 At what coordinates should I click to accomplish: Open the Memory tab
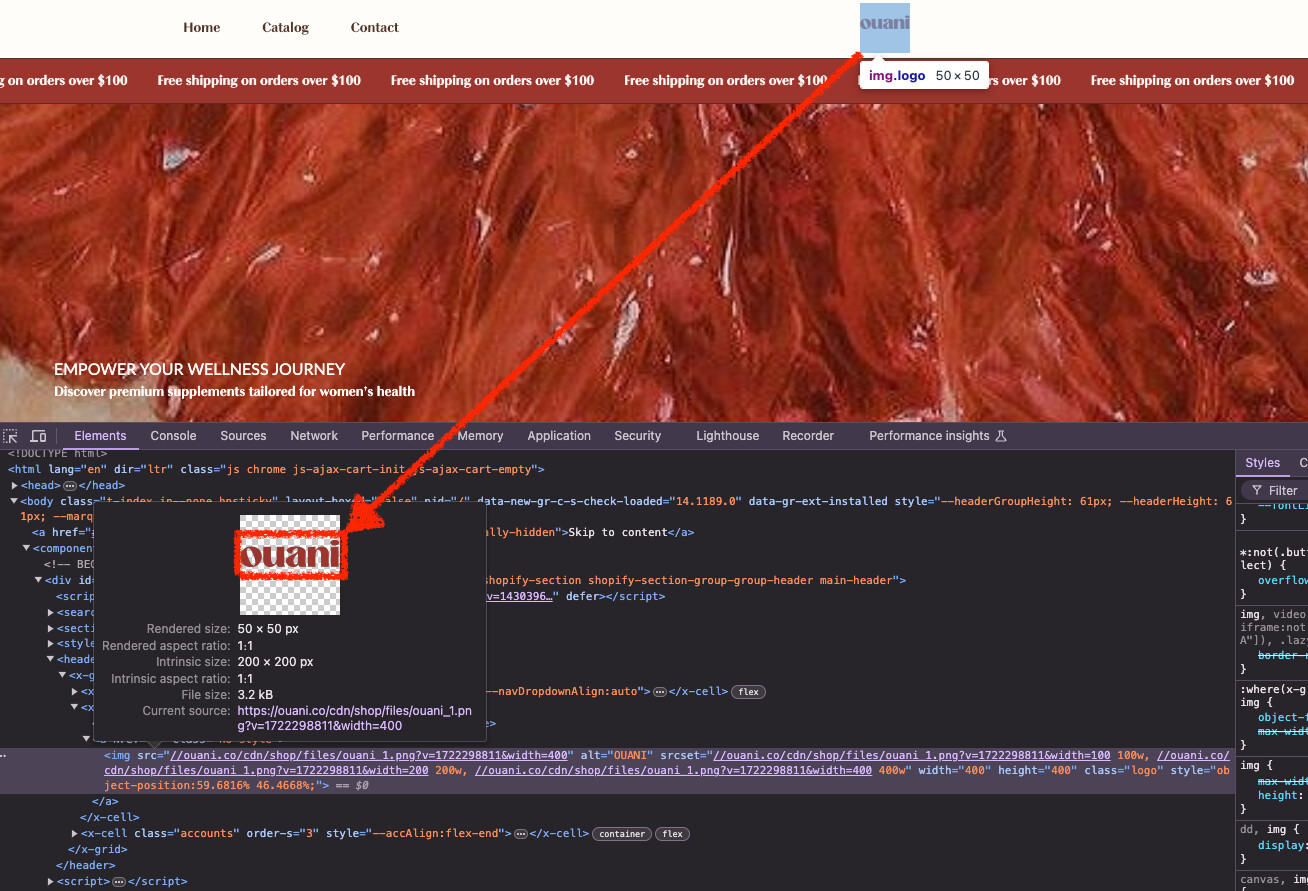point(481,436)
